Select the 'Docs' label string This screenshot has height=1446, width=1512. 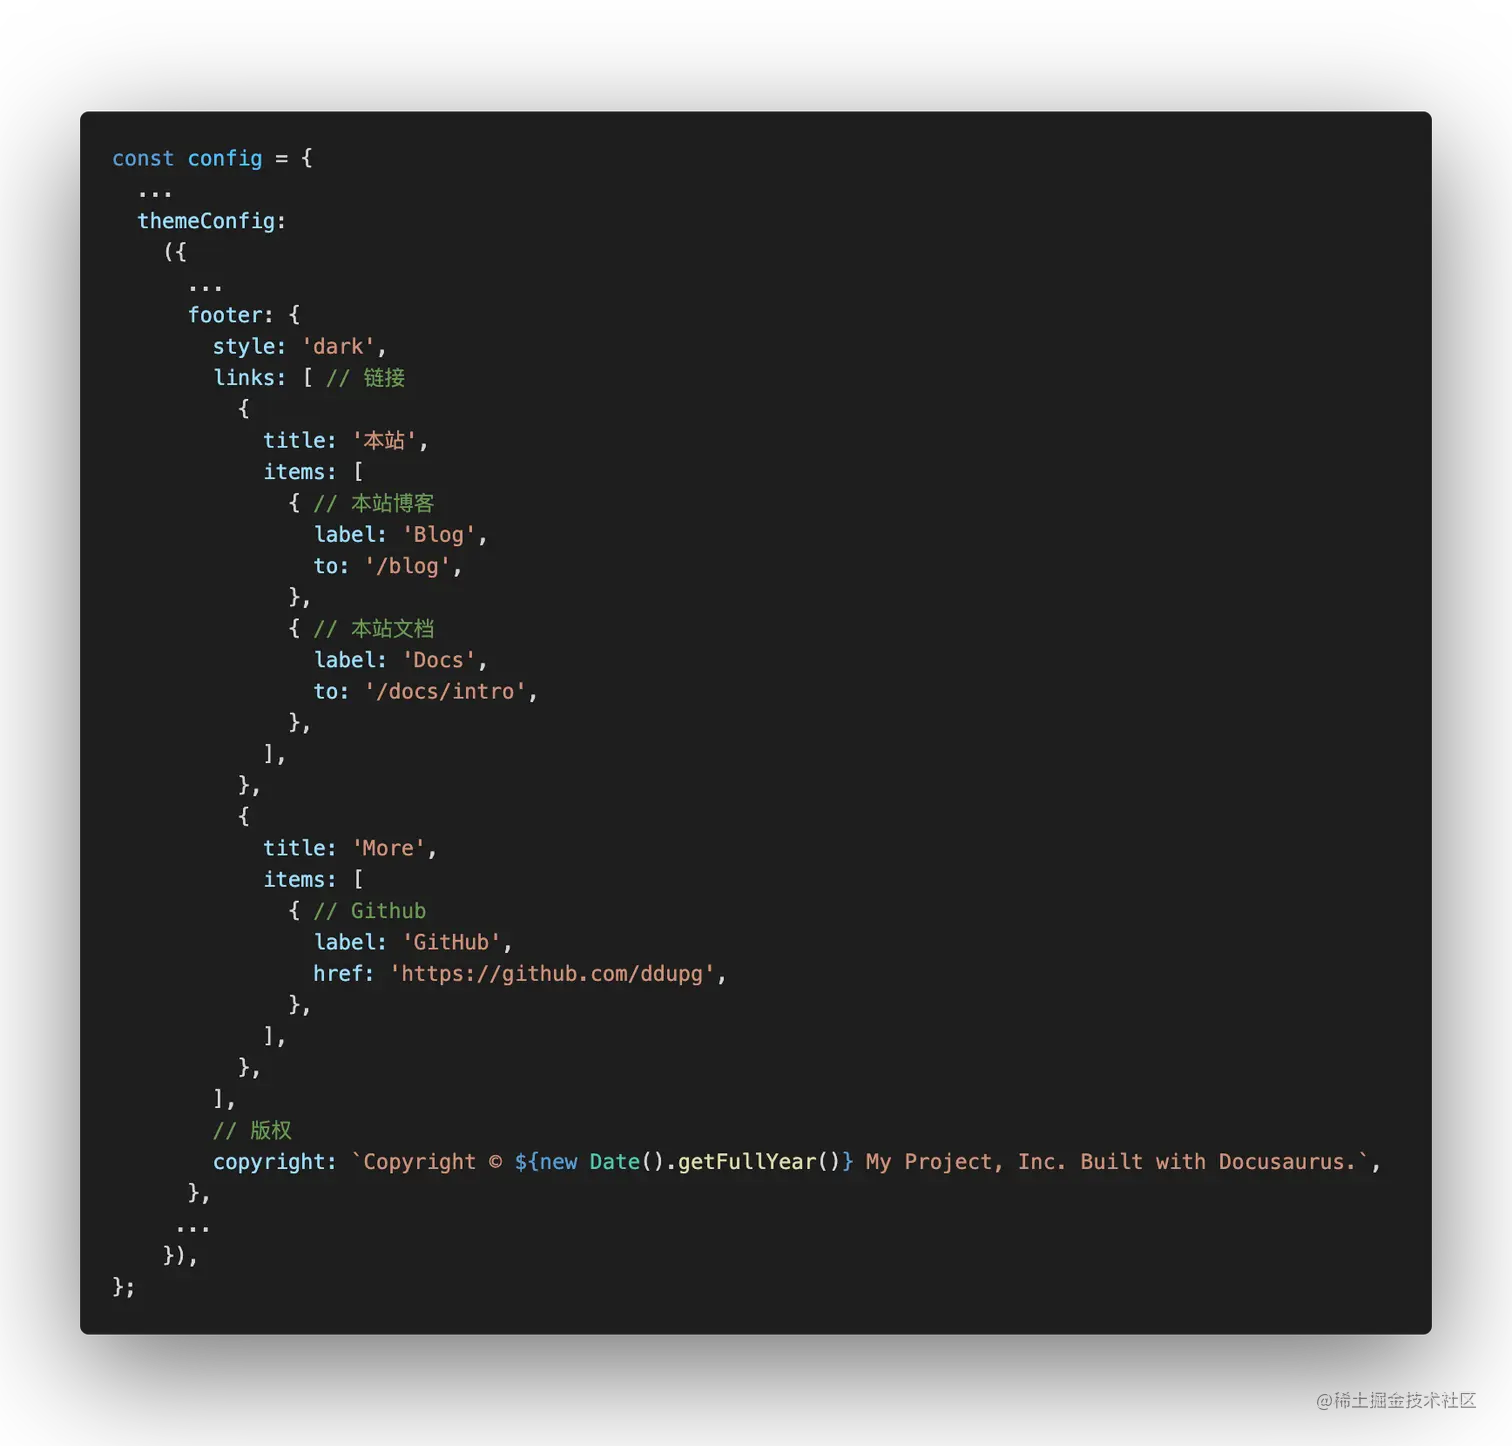click(x=439, y=660)
